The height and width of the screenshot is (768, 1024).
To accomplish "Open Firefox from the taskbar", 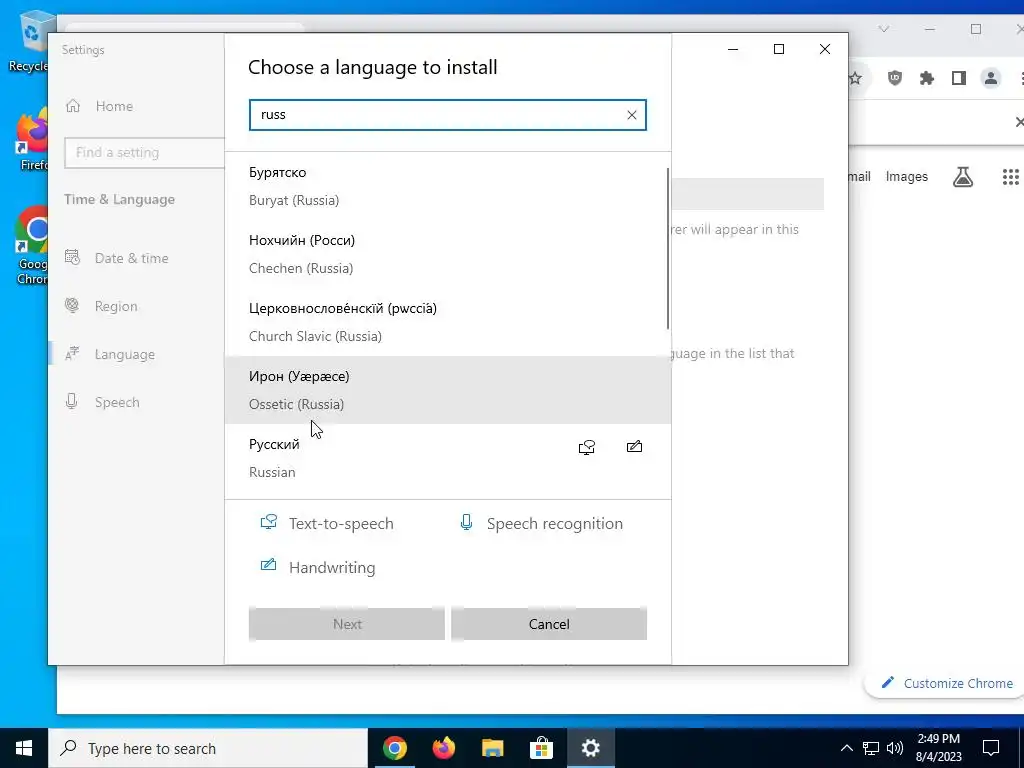I will [x=443, y=748].
